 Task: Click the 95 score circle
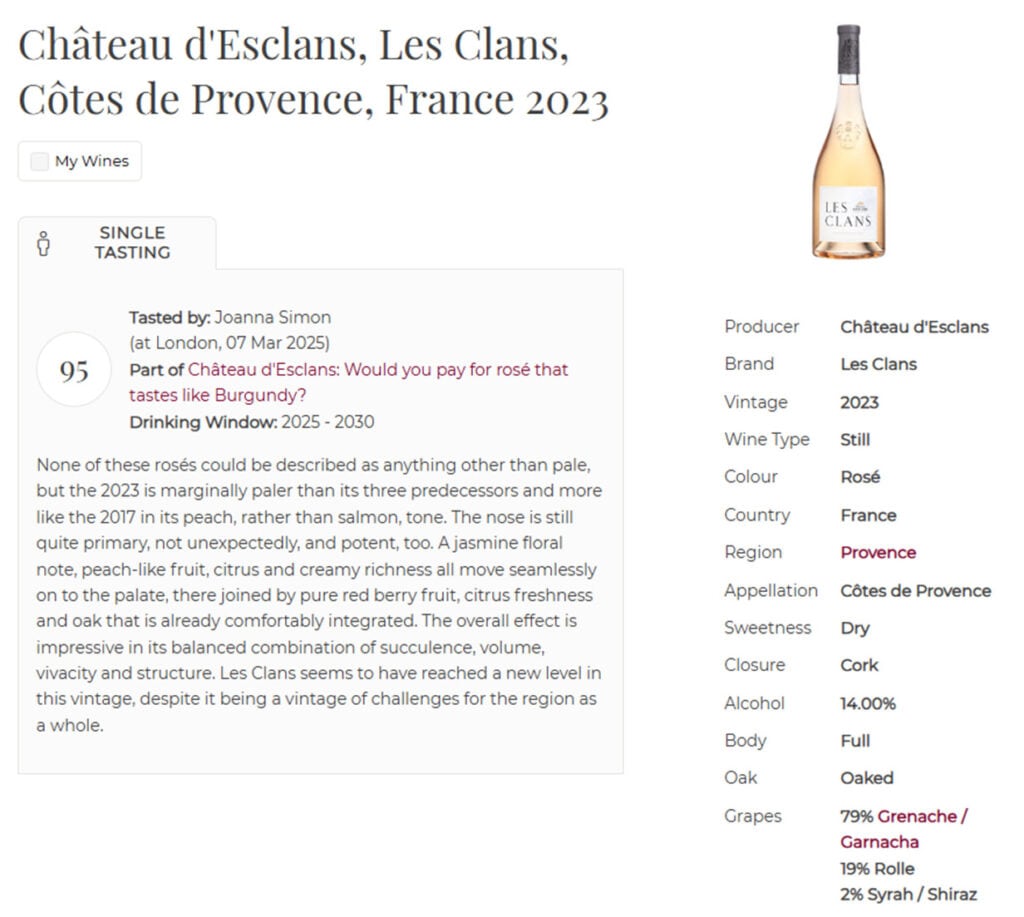[x=74, y=370]
